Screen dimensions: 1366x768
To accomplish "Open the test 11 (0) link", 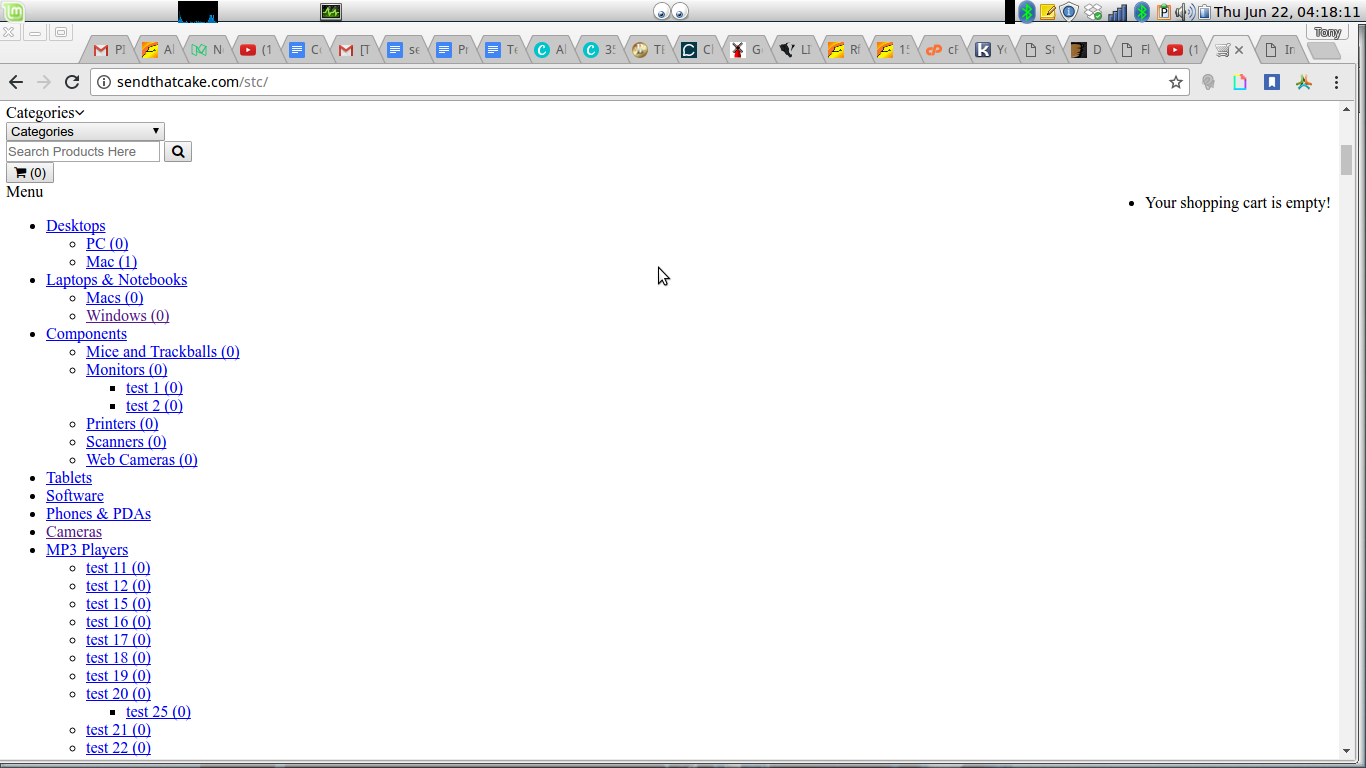I will (118, 567).
